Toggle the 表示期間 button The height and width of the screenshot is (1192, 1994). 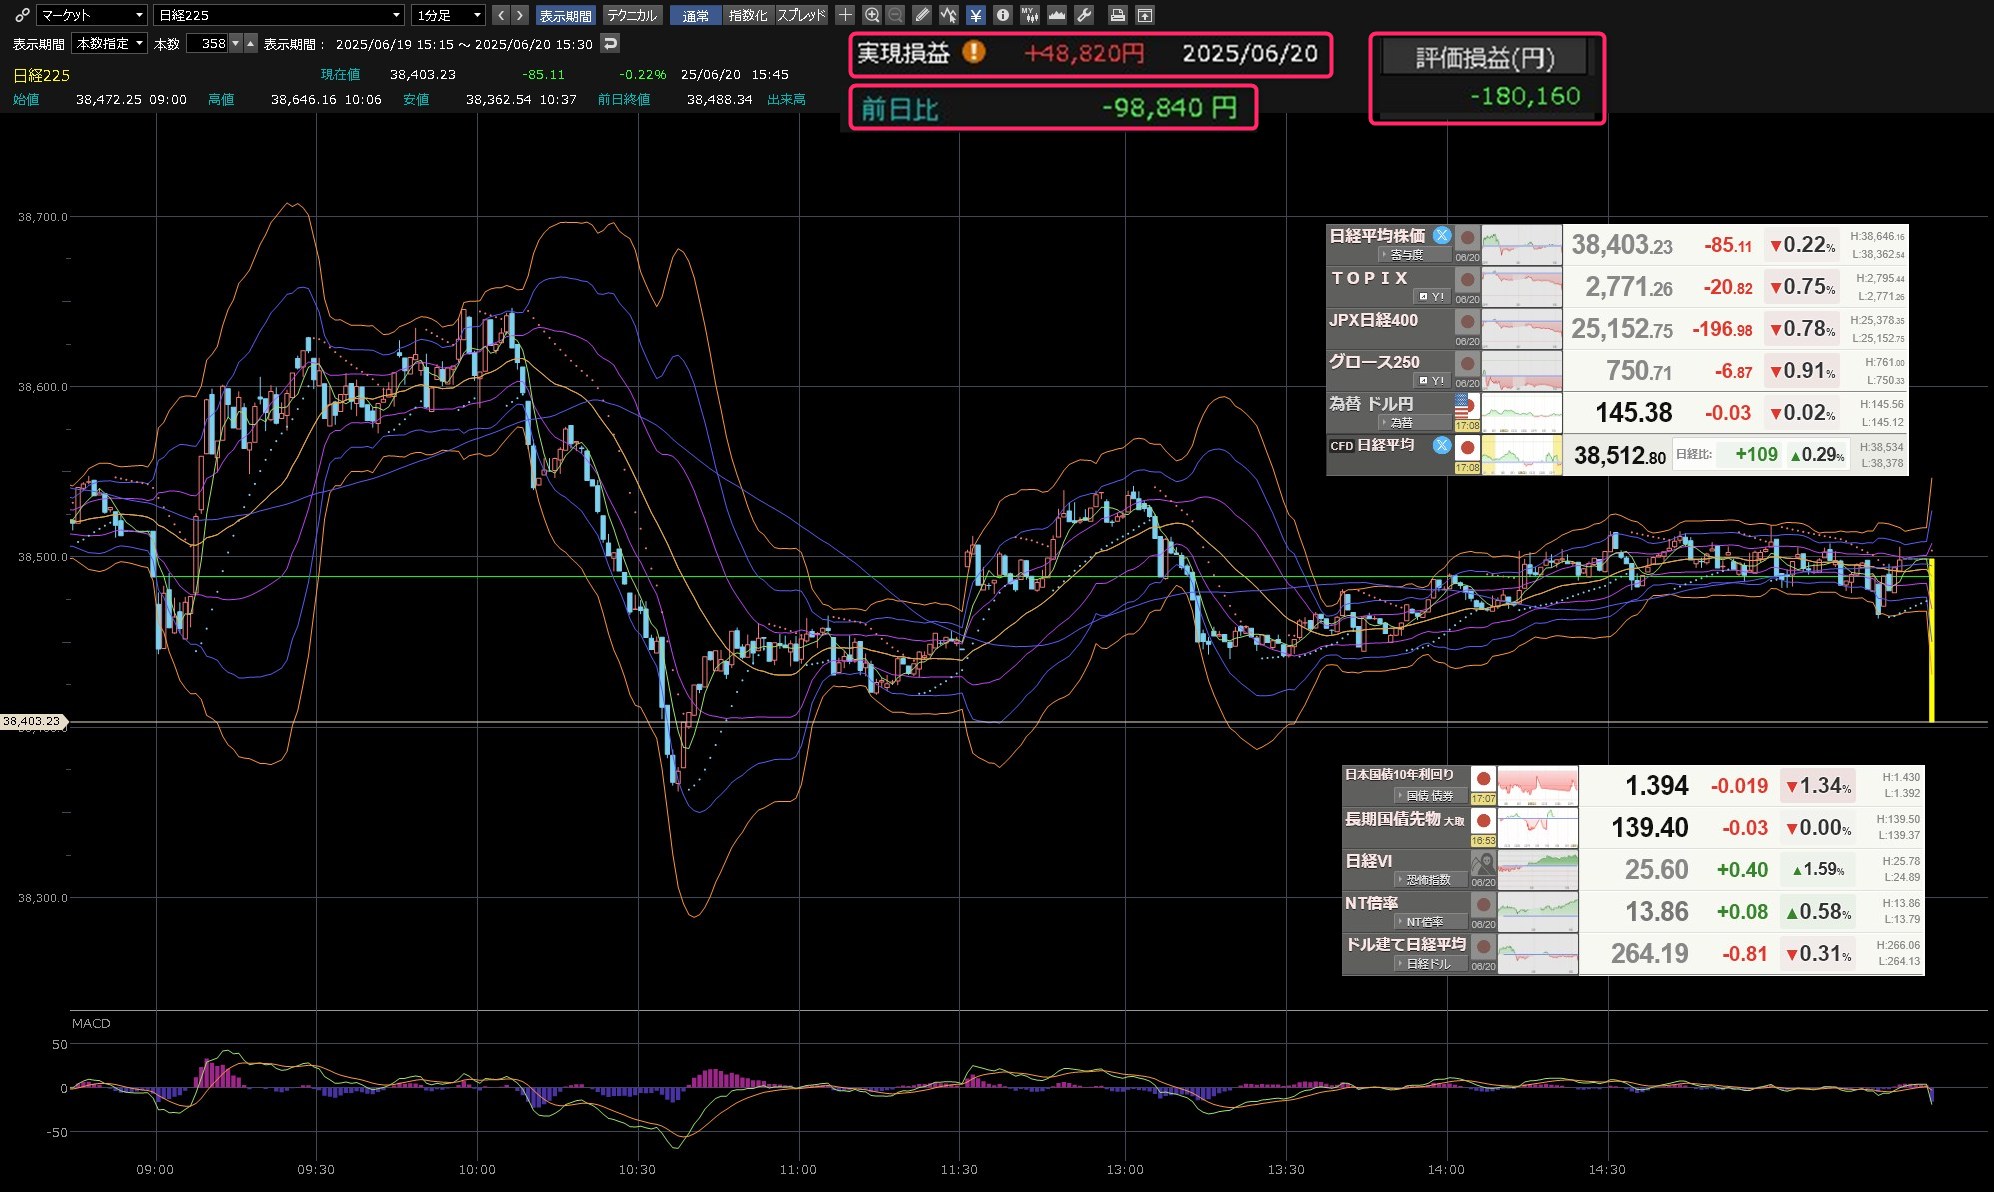[x=565, y=15]
